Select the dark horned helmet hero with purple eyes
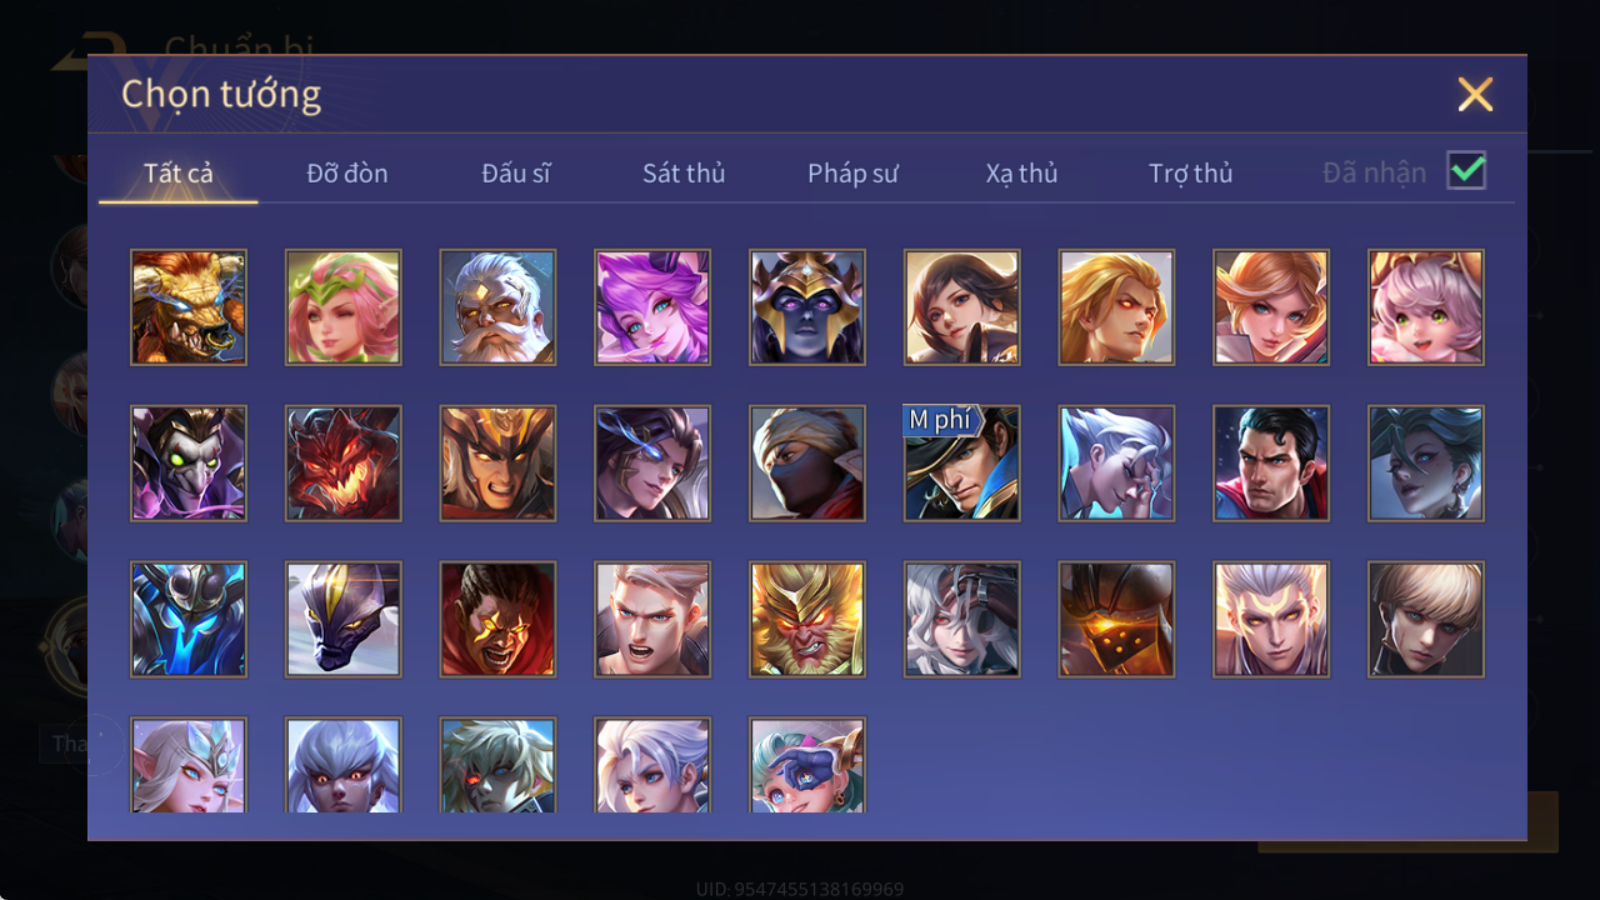Viewport: 1600px width, 900px height. coord(807,307)
